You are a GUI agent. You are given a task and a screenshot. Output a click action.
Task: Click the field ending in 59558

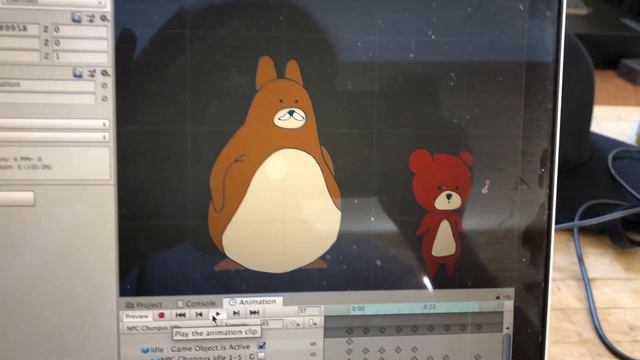[x=20, y=29]
